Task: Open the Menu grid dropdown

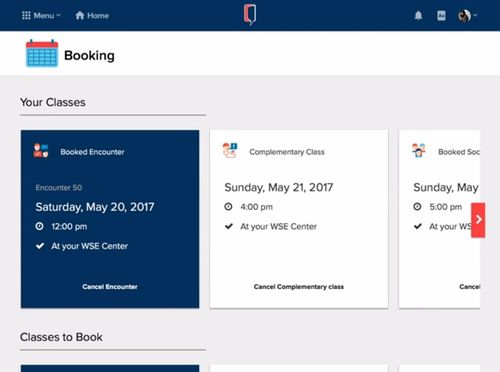Action: pos(41,15)
